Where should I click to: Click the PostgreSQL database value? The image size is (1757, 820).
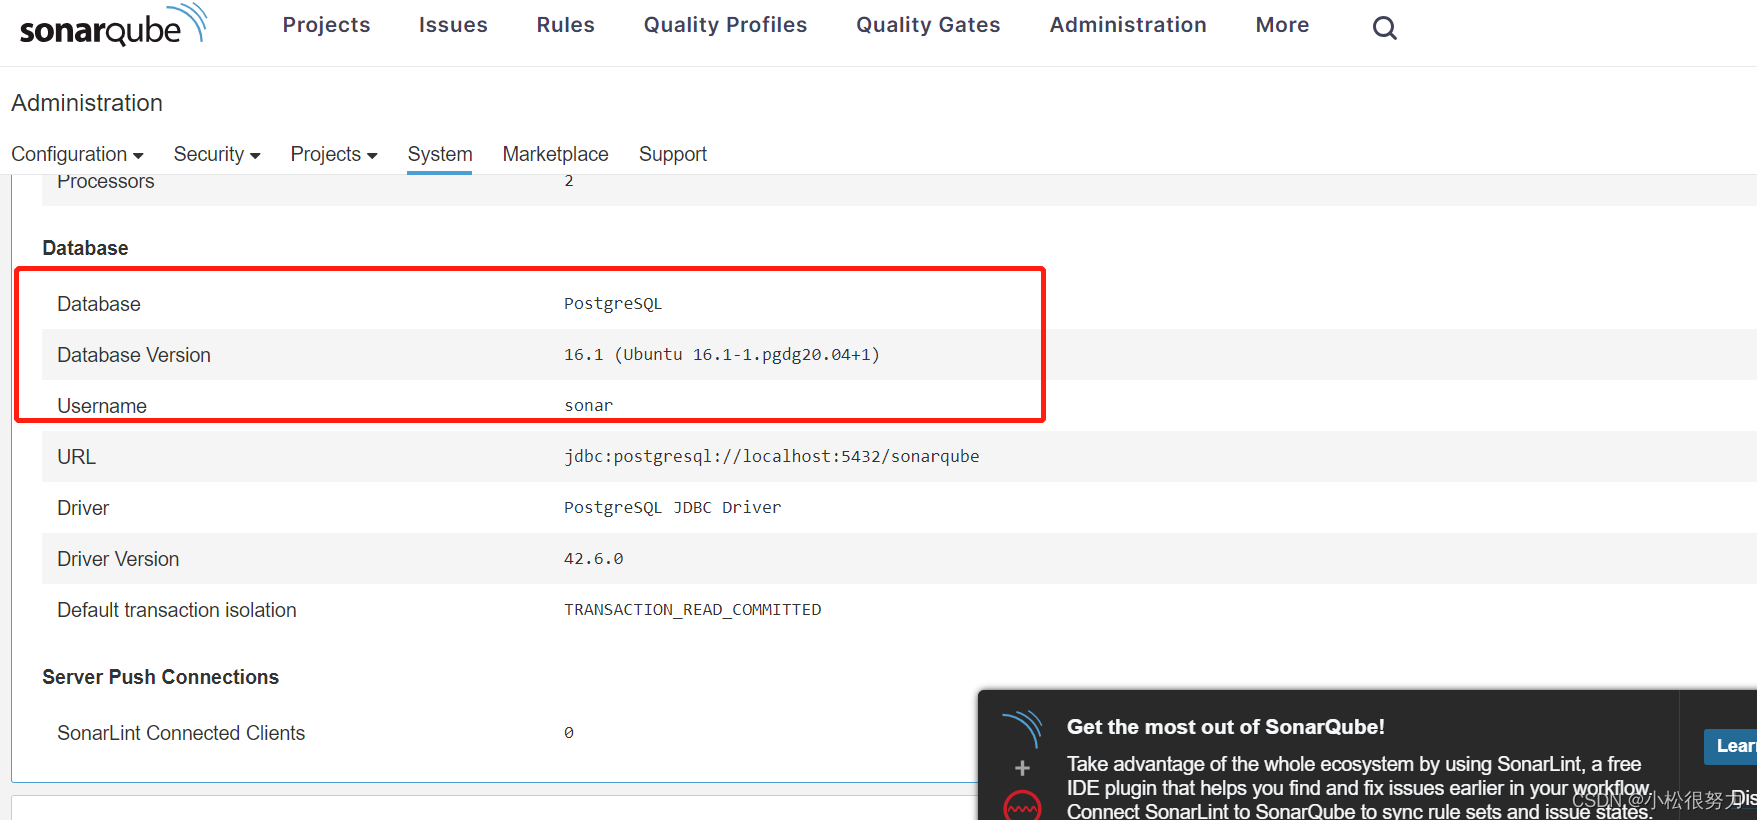click(x=613, y=303)
